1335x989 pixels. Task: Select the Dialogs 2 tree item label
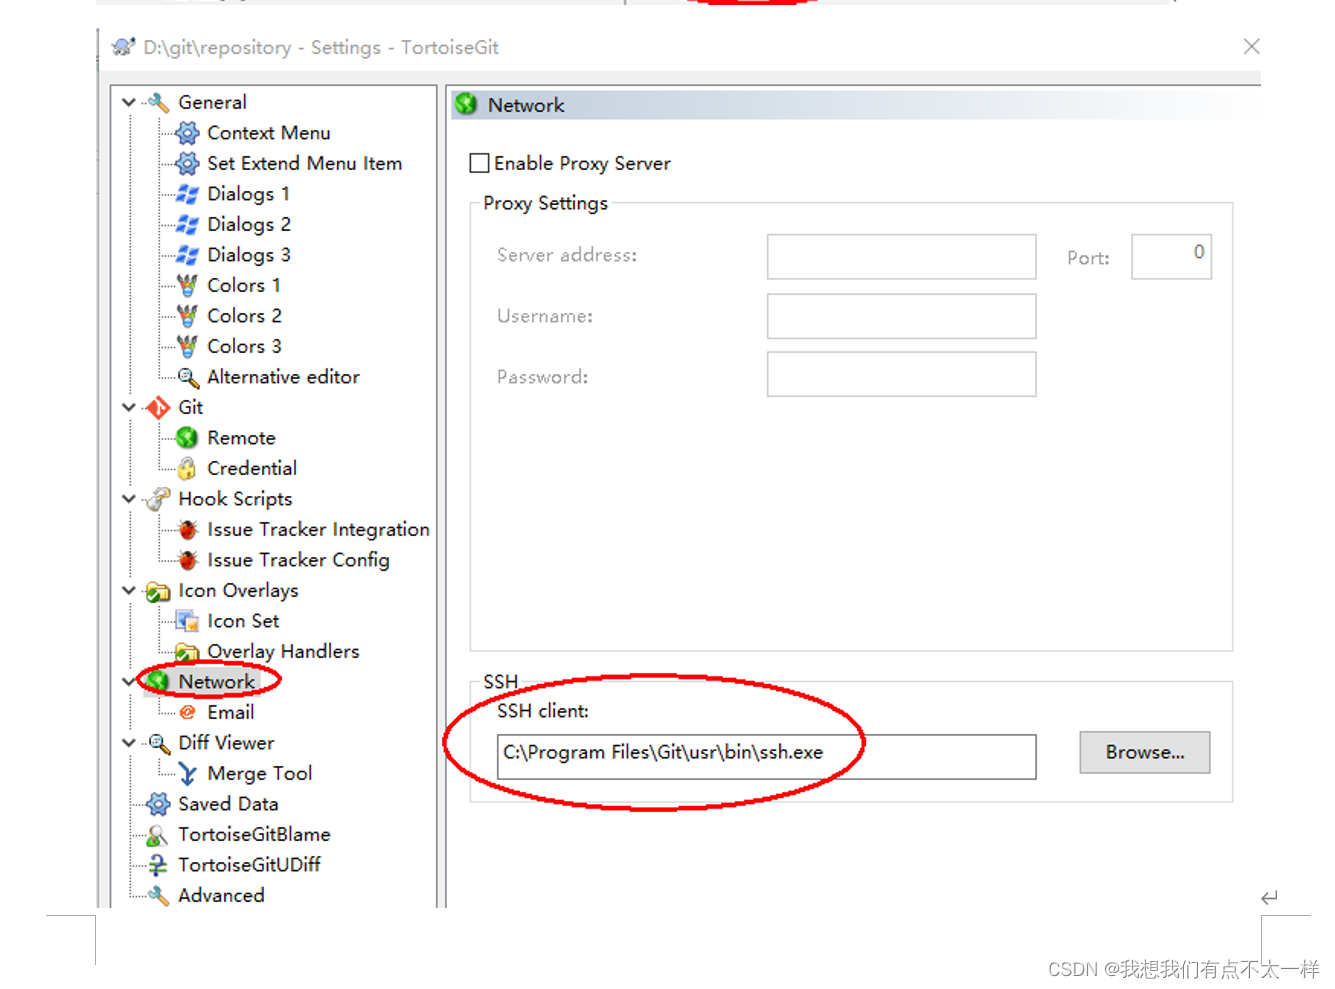[249, 224]
